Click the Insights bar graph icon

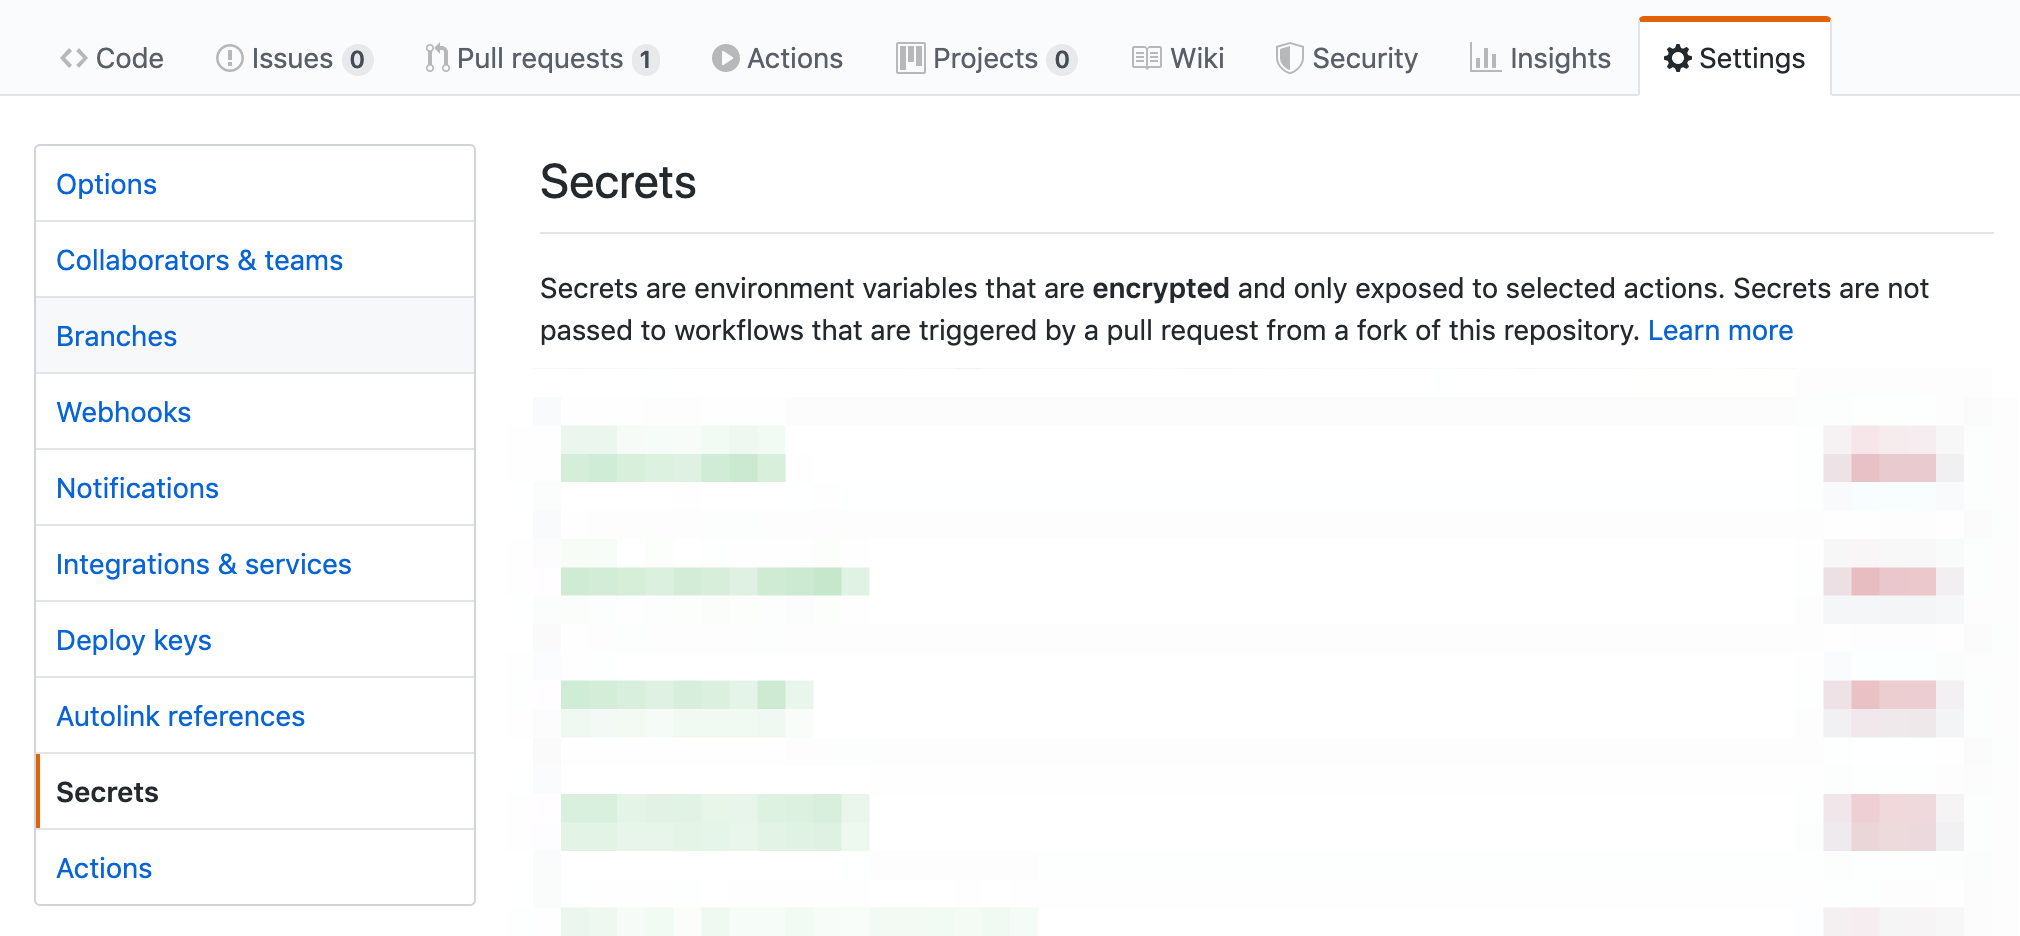[1484, 58]
